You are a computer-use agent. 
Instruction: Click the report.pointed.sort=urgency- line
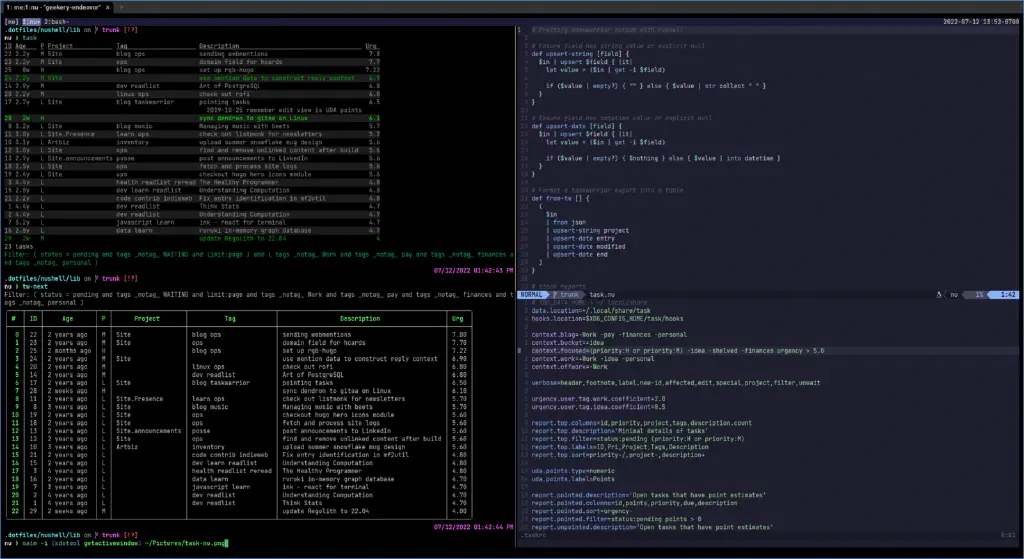click(x=581, y=511)
